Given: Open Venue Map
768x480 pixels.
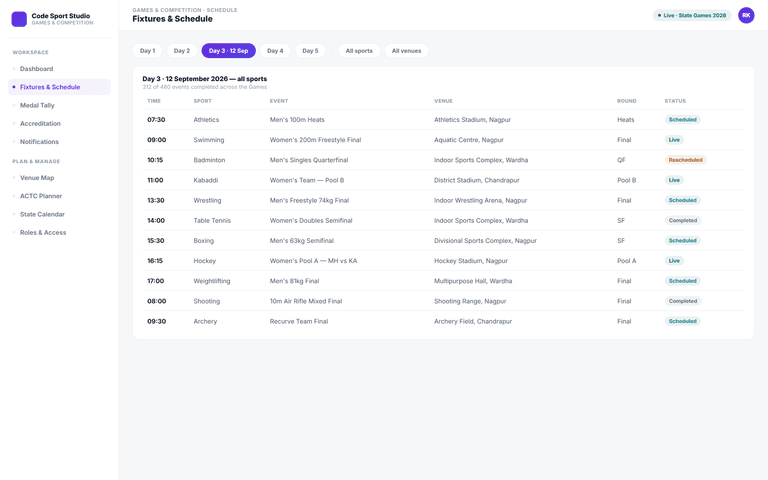Looking at the screenshot, I should (59, 178).
